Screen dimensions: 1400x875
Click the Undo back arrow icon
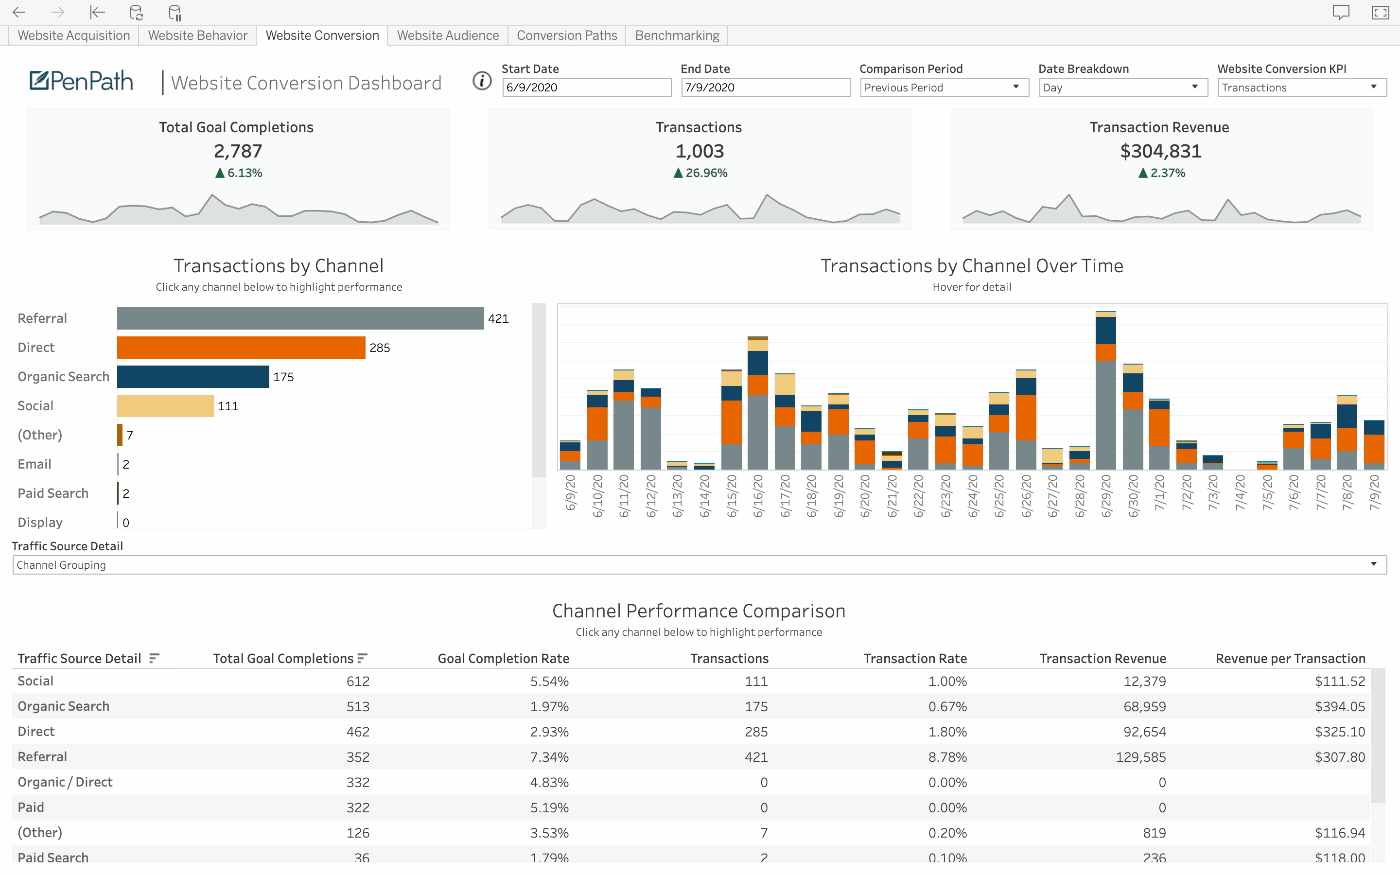pos(19,12)
